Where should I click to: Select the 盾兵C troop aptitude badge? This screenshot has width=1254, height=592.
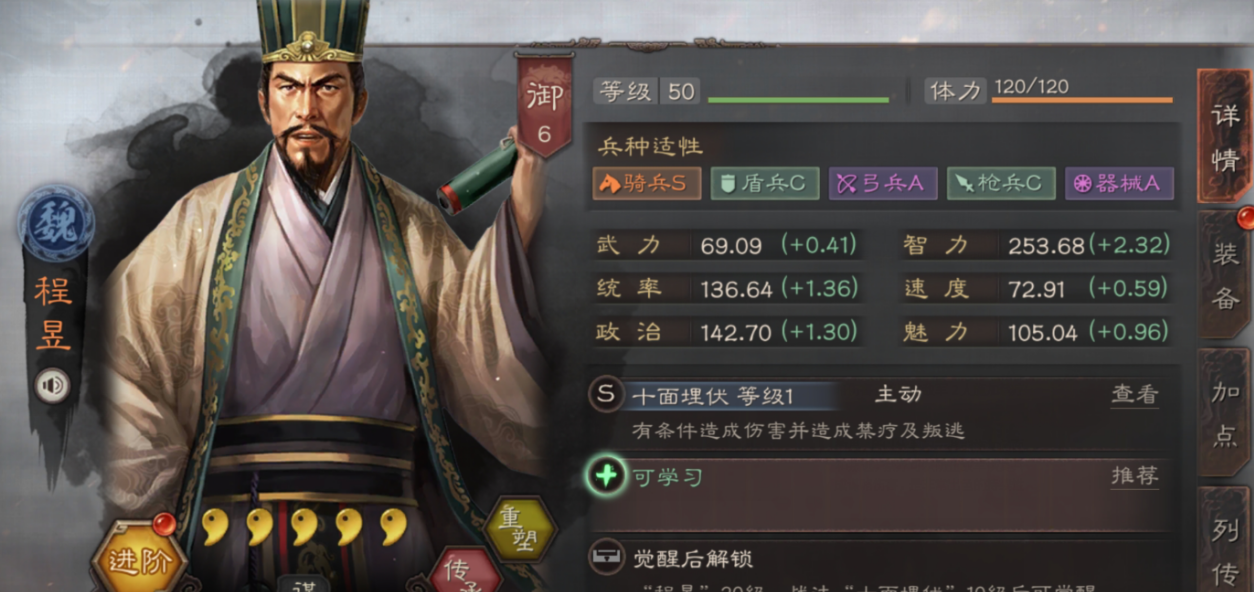click(765, 183)
